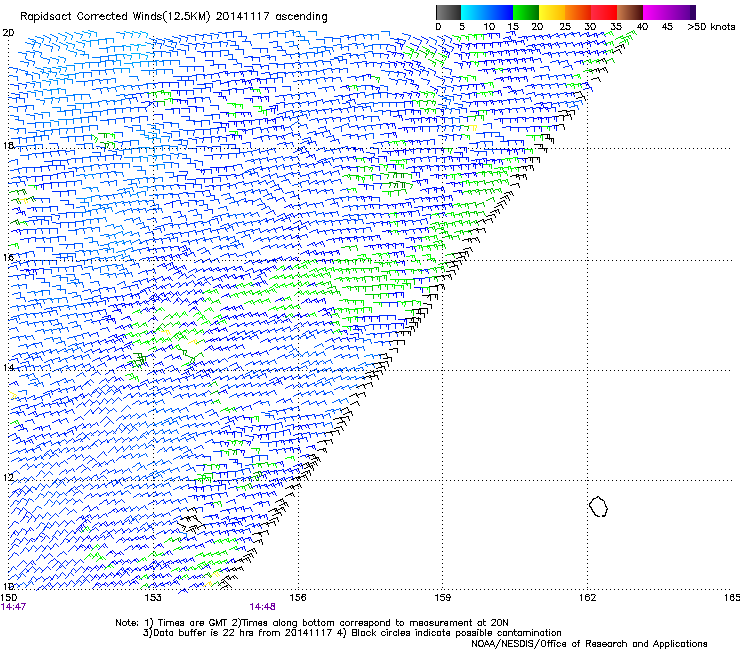Pick the yellow 20-25 knots legend color
Viewport: 740px width, 650px height.
coord(552,12)
